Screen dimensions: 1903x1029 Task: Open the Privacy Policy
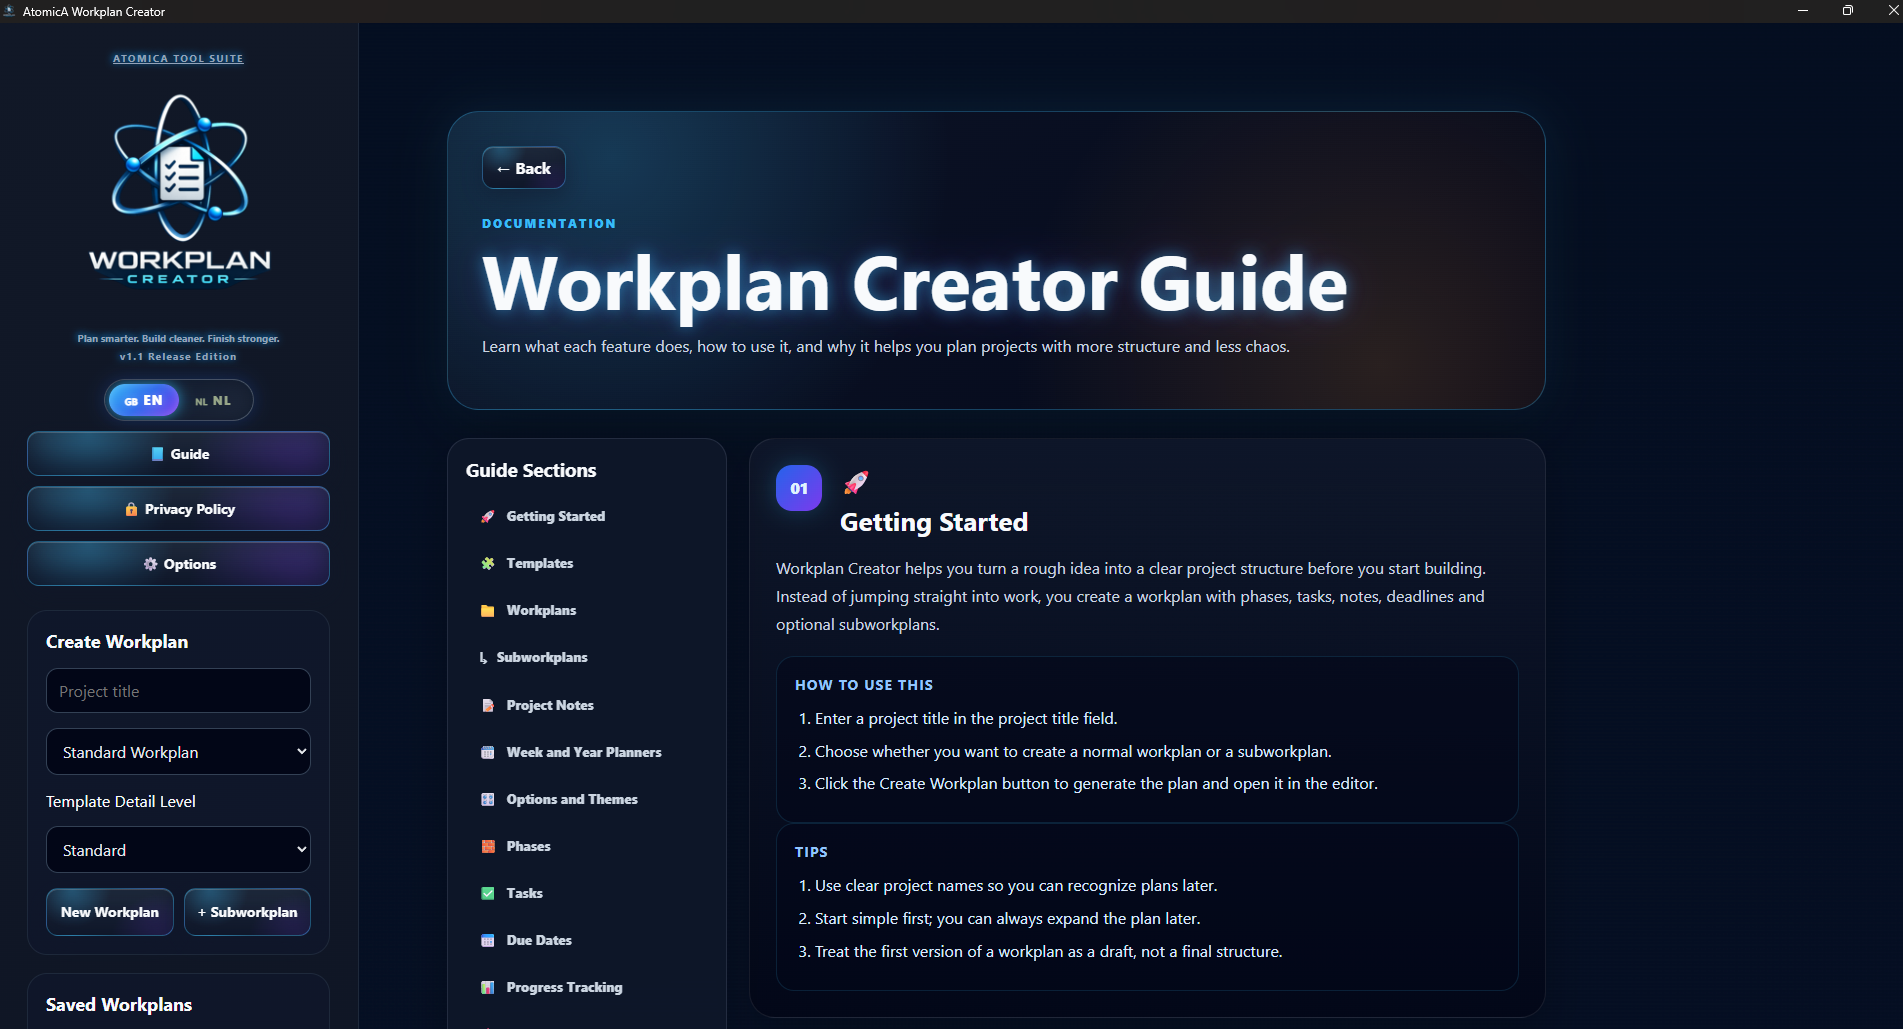[x=178, y=509]
